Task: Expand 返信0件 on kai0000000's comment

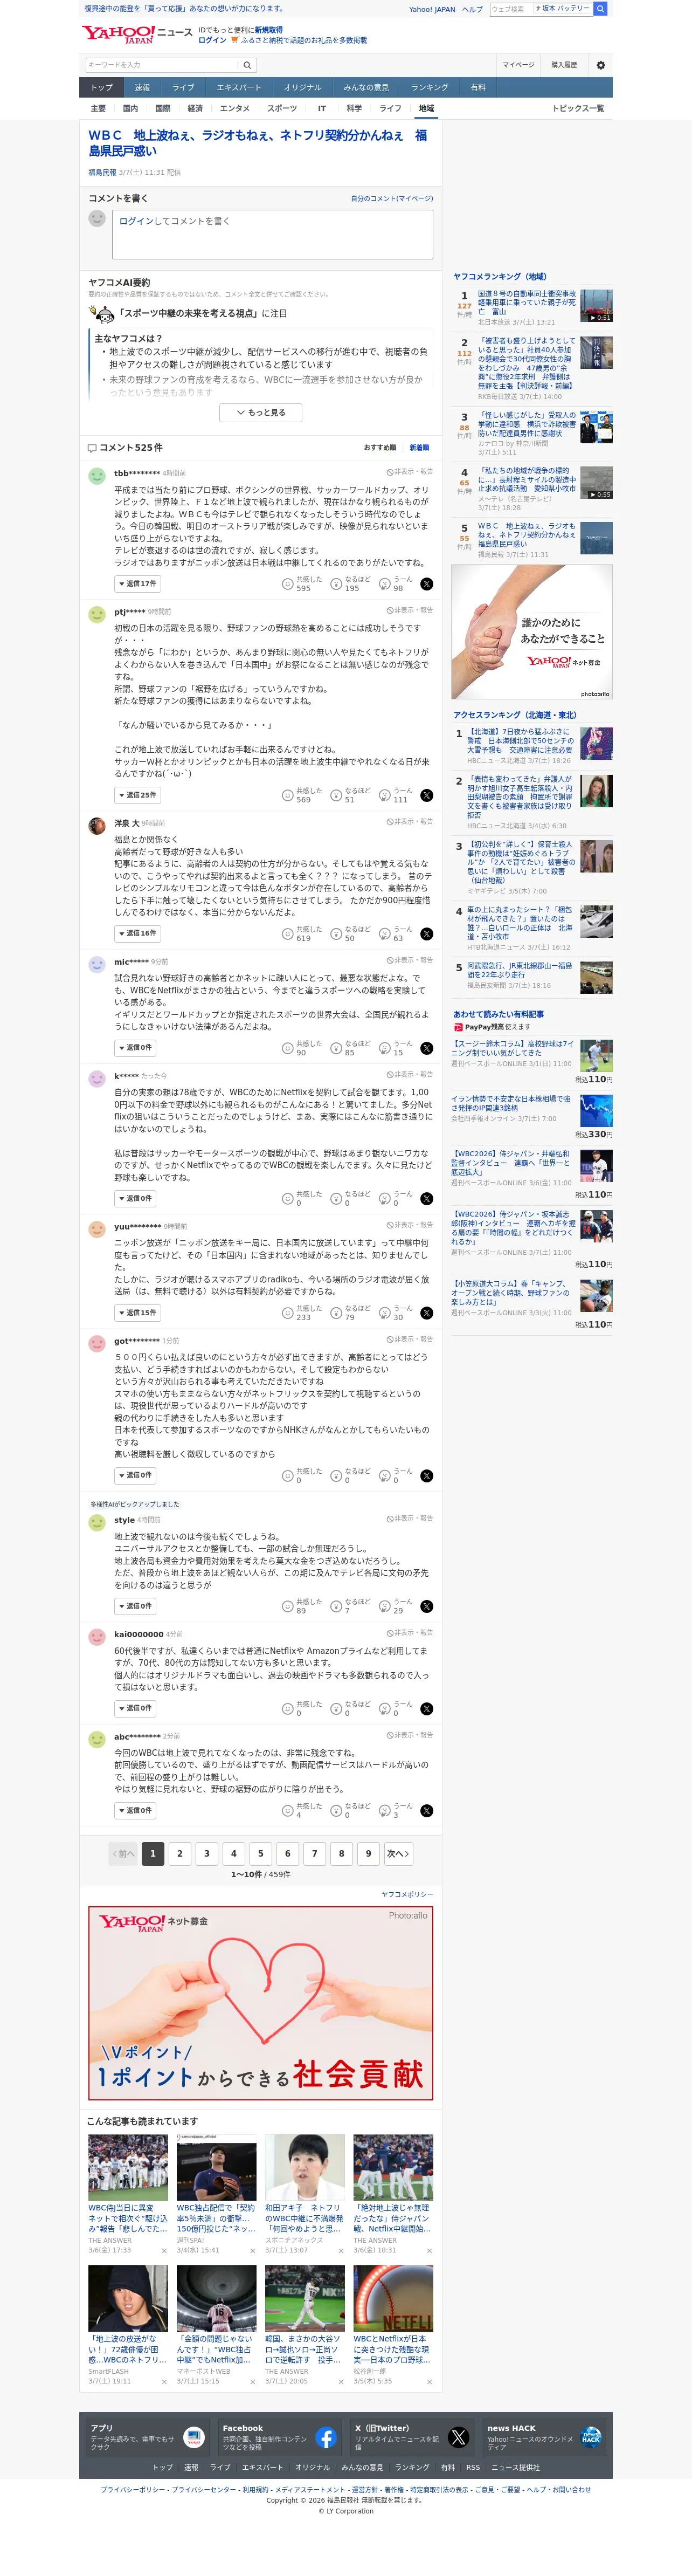Action: pyautogui.click(x=135, y=1708)
